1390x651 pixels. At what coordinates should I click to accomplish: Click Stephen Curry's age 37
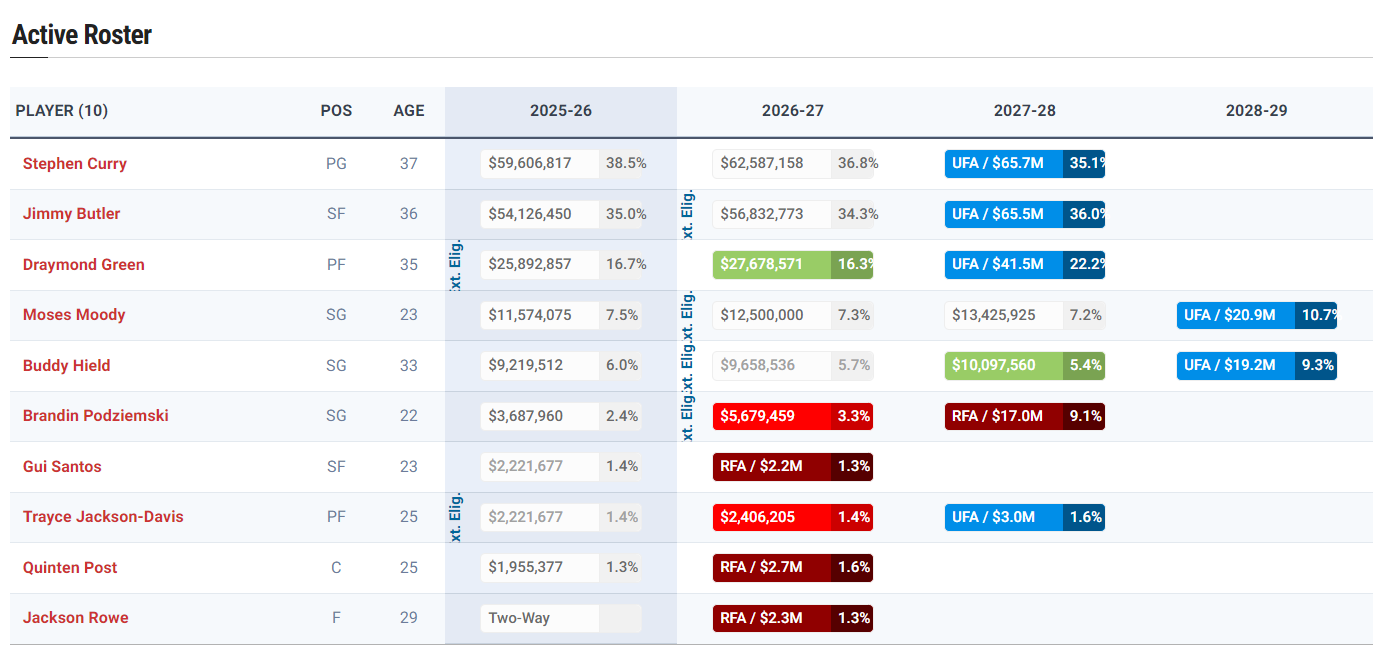pyautogui.click(x=409, y=164)
